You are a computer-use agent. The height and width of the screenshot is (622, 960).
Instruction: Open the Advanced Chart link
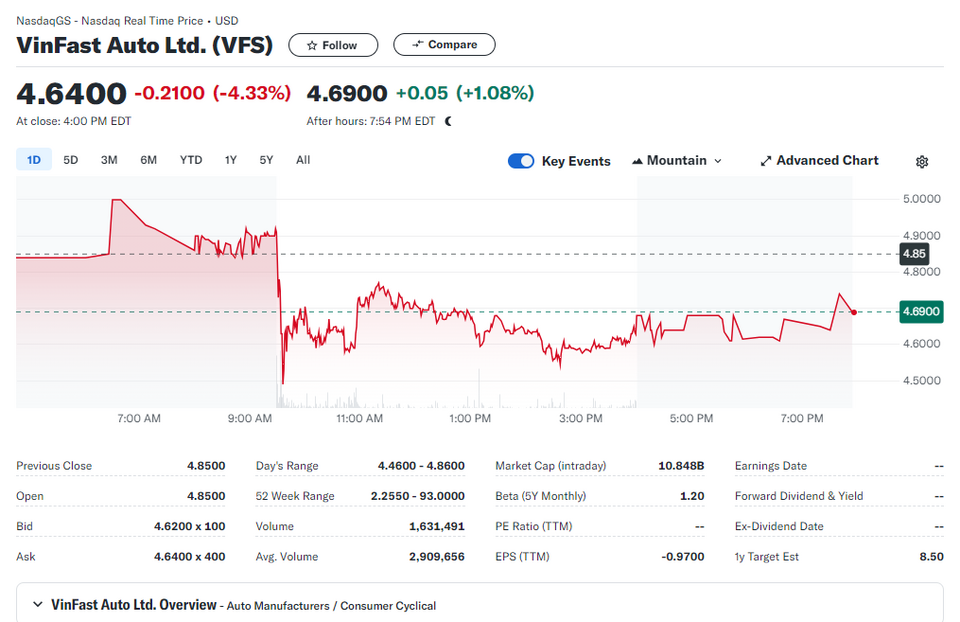(819, 161)
